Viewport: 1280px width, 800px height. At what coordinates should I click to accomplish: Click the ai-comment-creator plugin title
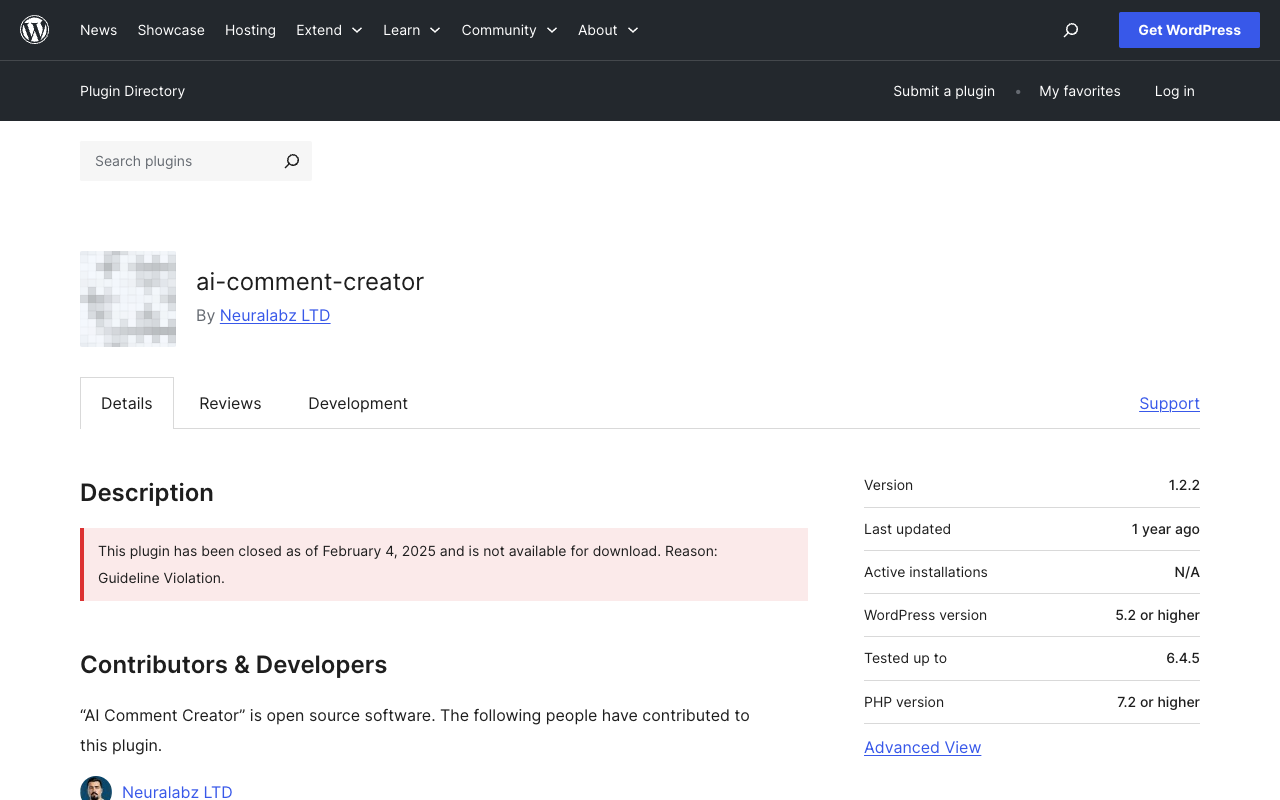[x=310, y=282]
